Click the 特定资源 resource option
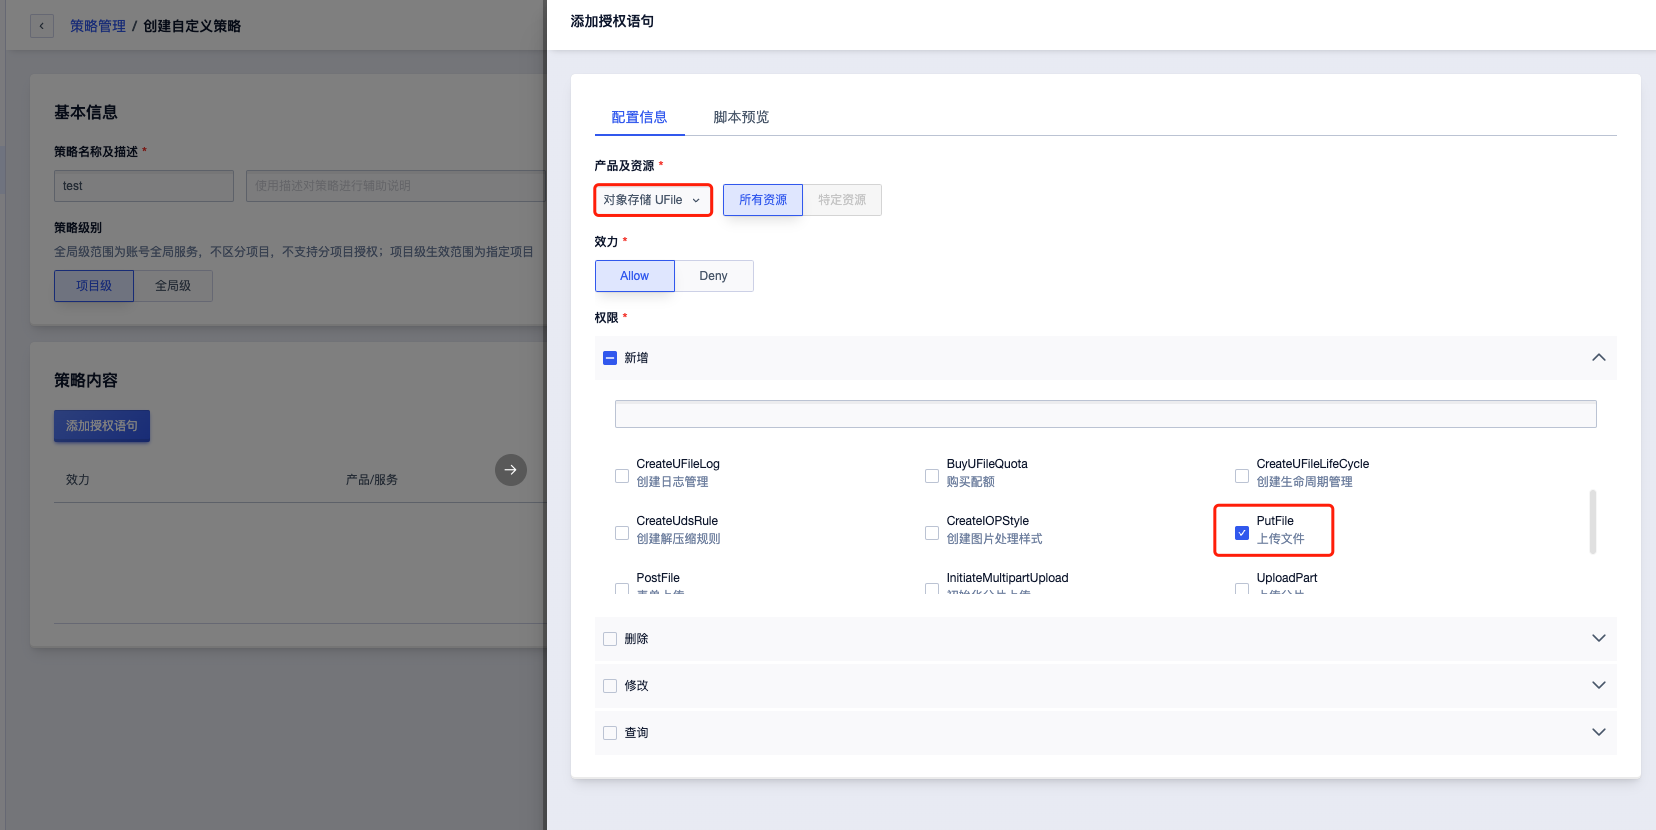The image size is (1656, 830). coord(842,200)
